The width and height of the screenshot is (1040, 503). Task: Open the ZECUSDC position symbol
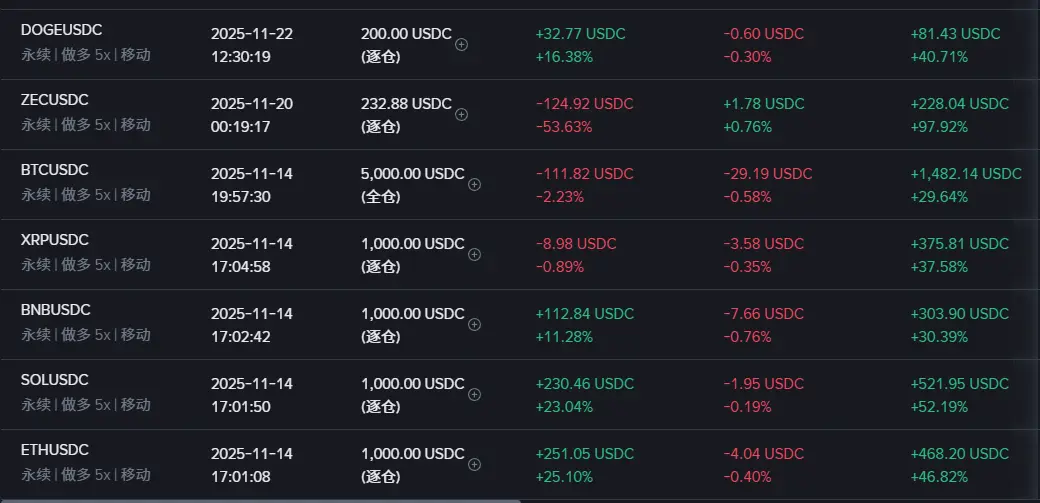tap(55, 100)
